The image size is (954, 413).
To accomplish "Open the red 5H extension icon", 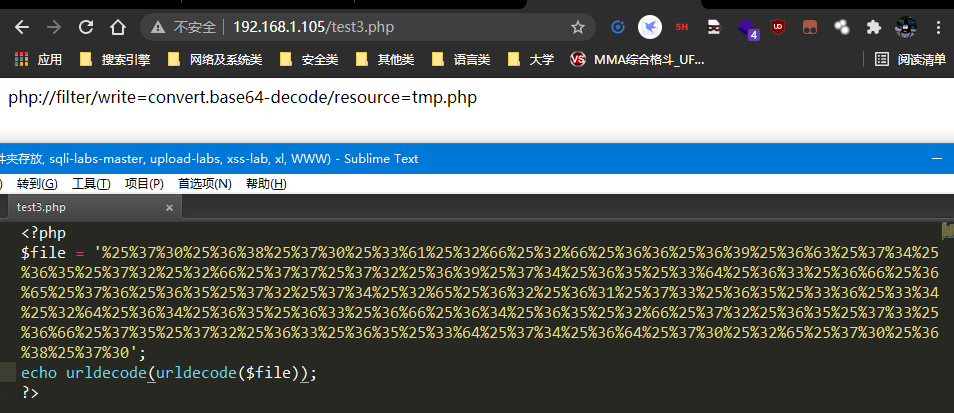I will [x=681, y=27].
